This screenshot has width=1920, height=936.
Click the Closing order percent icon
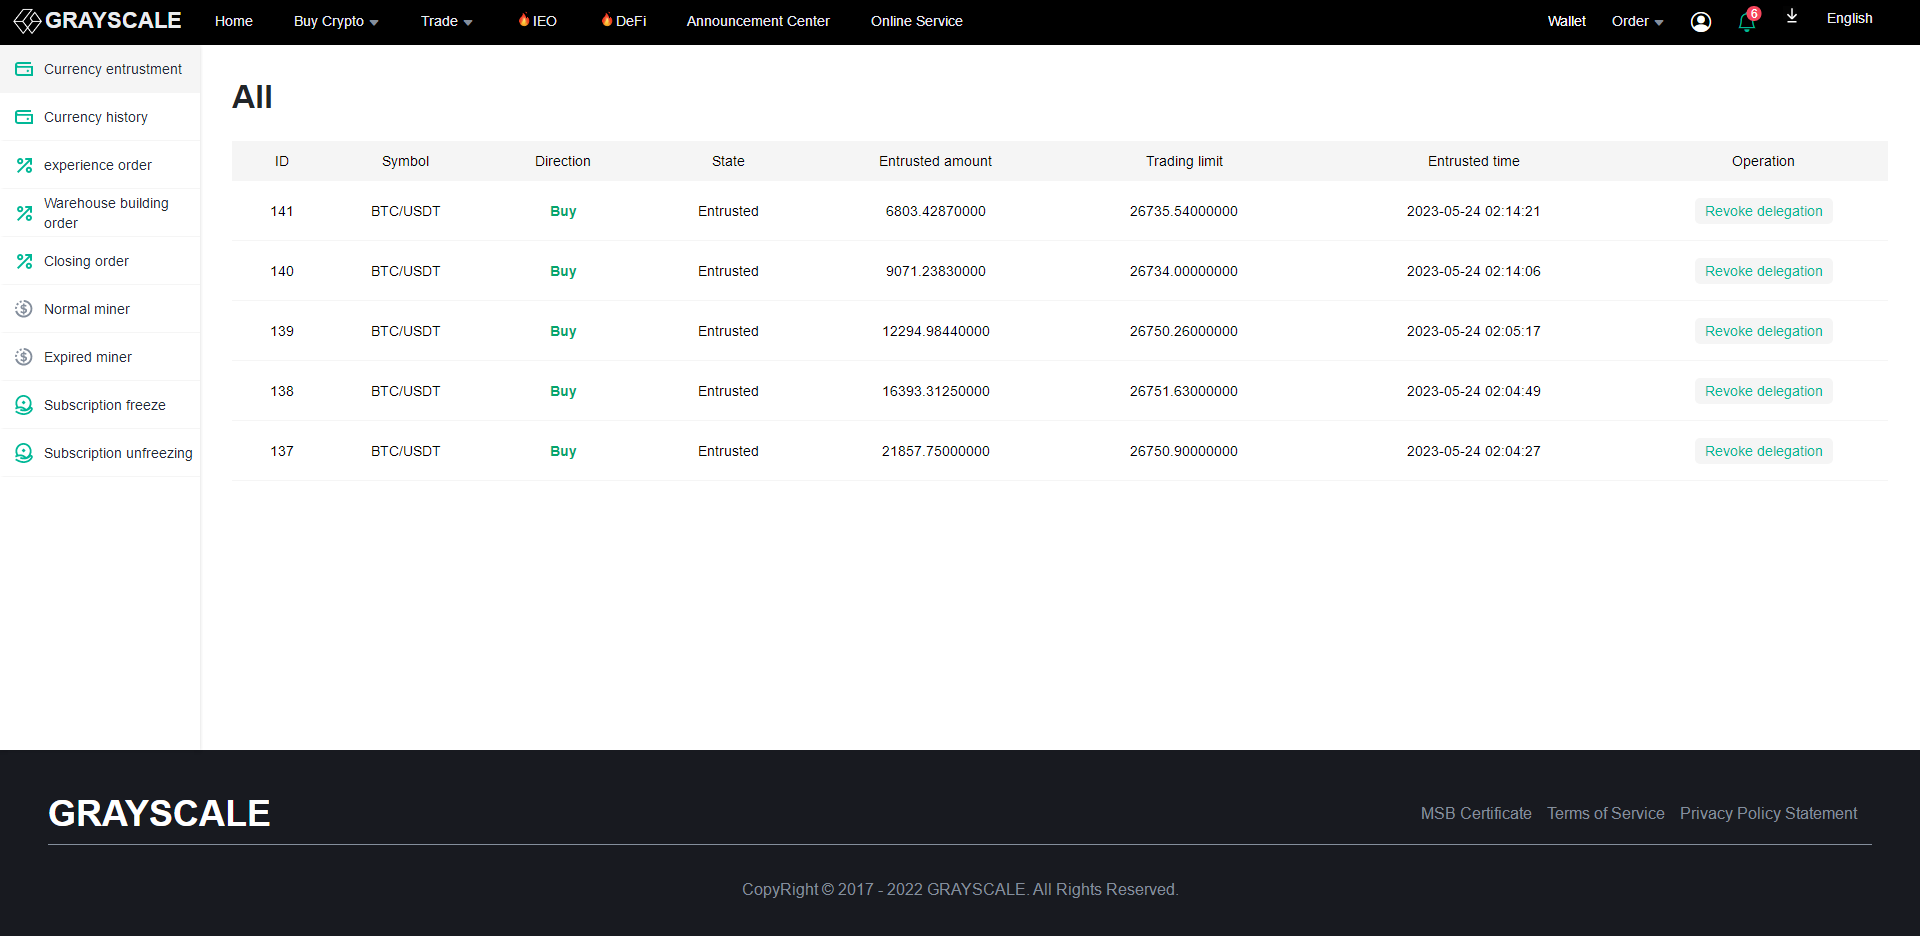(x=24, y=261)
